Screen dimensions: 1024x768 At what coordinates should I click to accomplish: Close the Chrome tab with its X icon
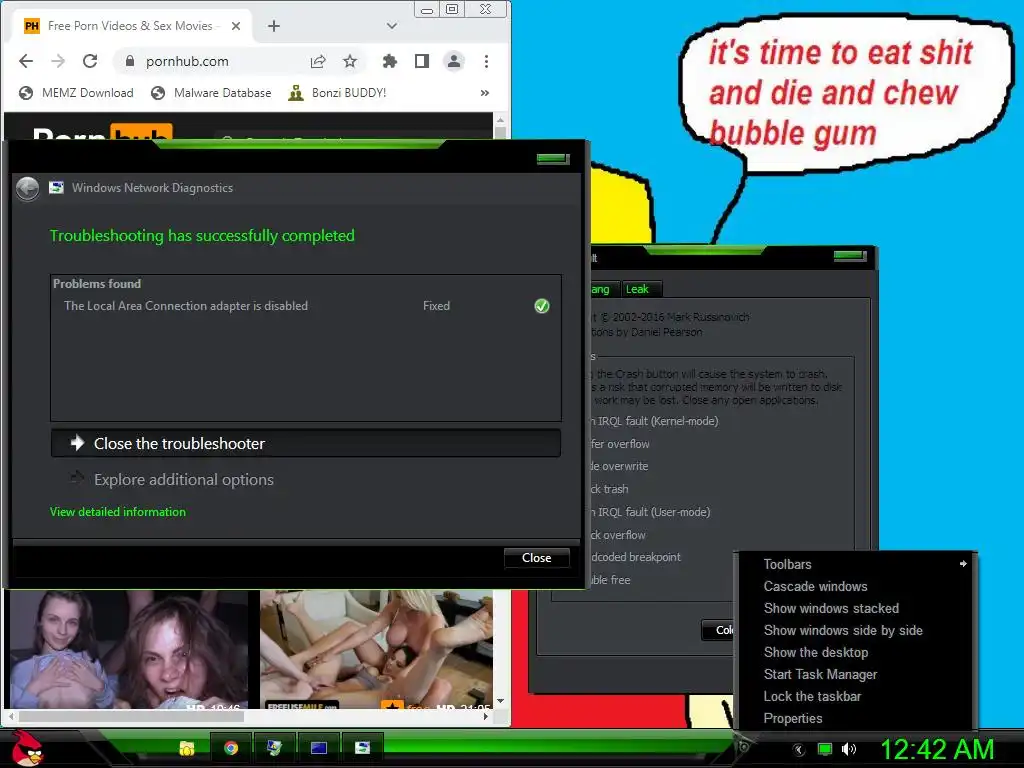236,26
